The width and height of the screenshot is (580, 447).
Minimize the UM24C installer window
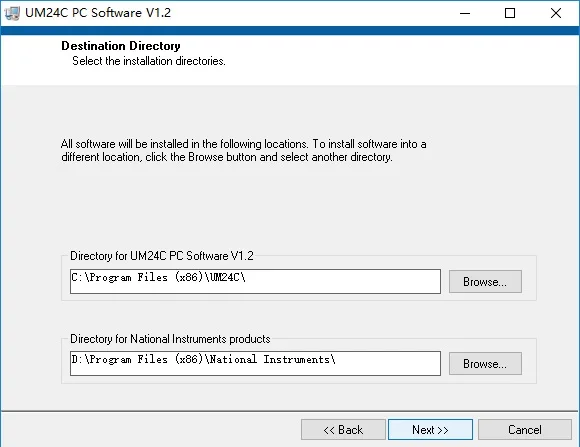pos(465,13)
